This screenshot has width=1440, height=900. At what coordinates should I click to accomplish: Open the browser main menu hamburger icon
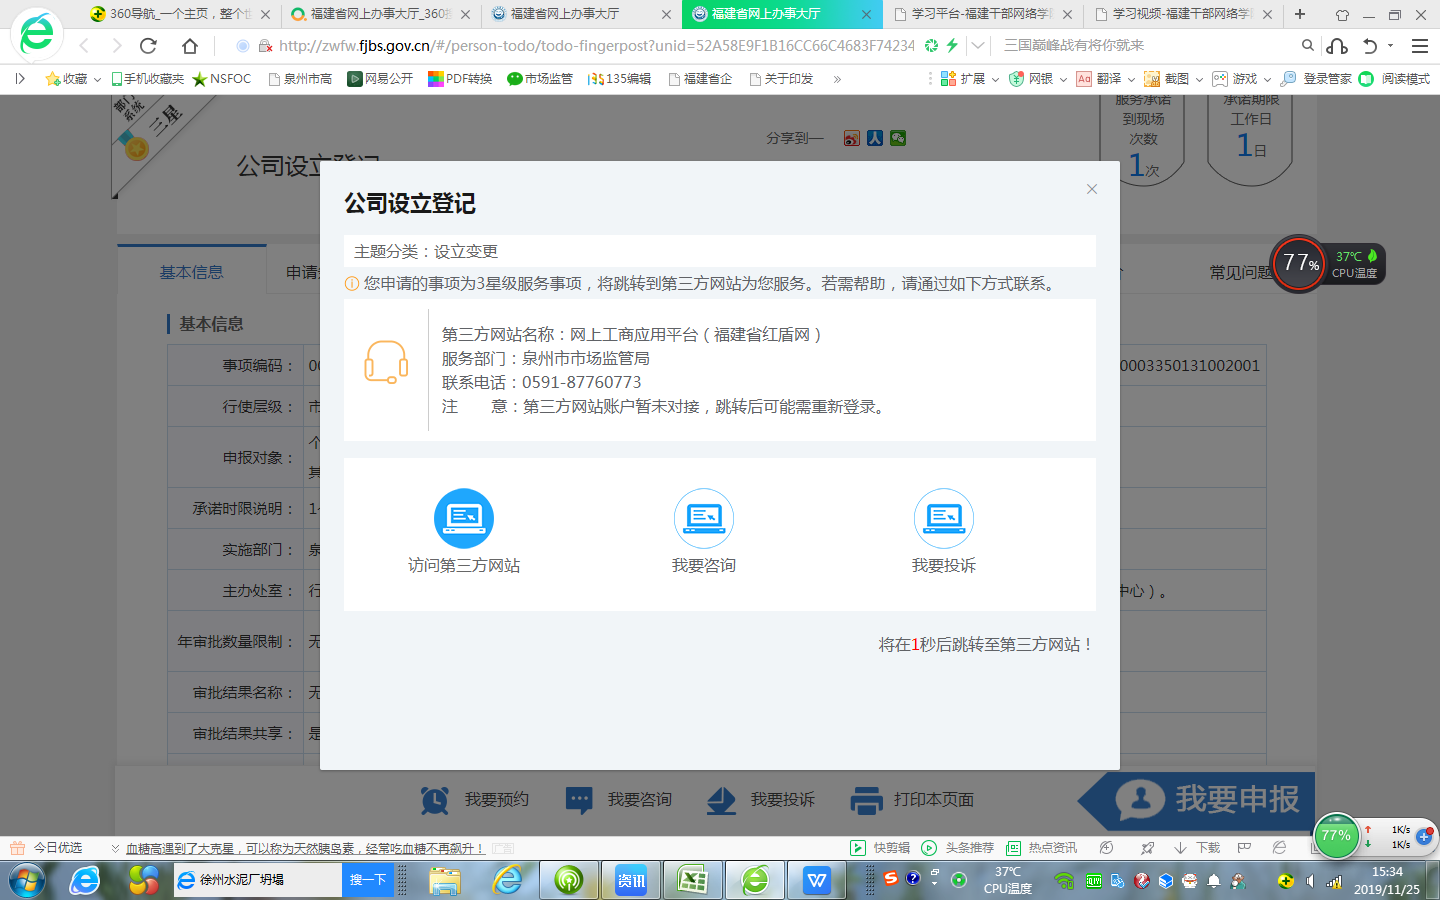(x=1419, y=46)
